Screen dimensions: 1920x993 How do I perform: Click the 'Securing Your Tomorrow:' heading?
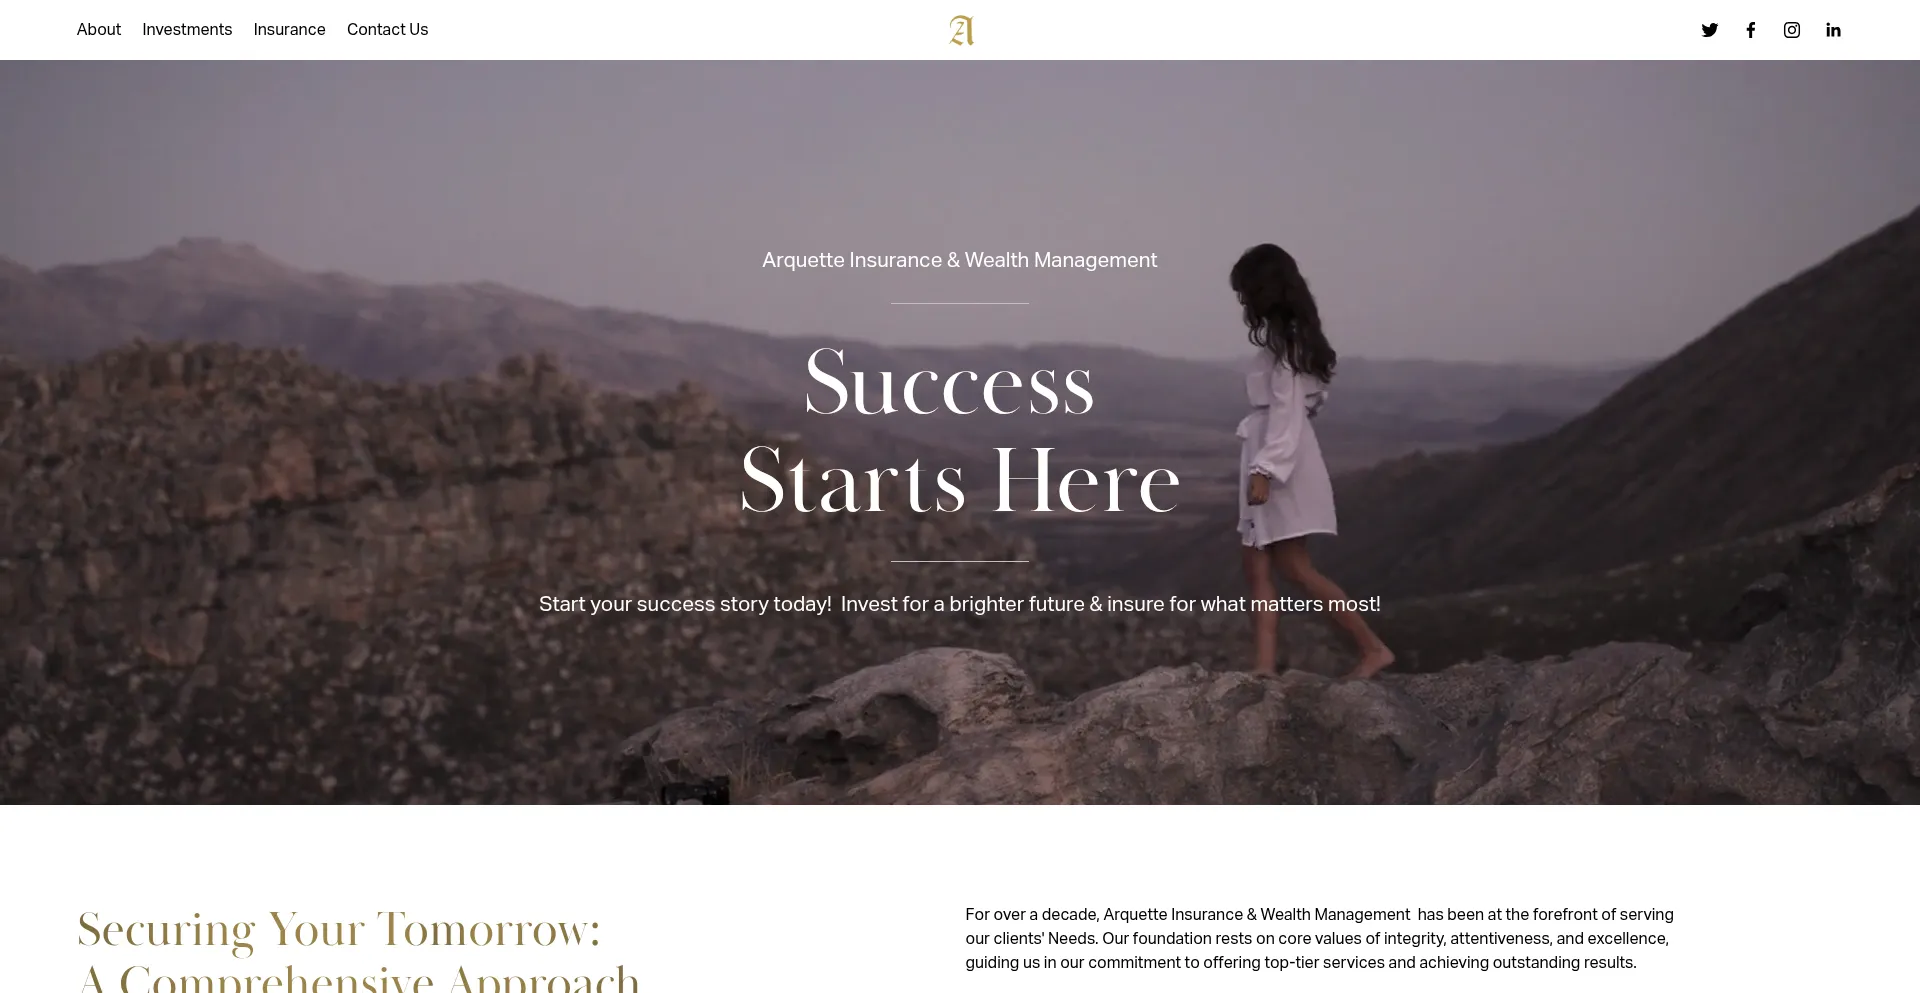[339, 930]
